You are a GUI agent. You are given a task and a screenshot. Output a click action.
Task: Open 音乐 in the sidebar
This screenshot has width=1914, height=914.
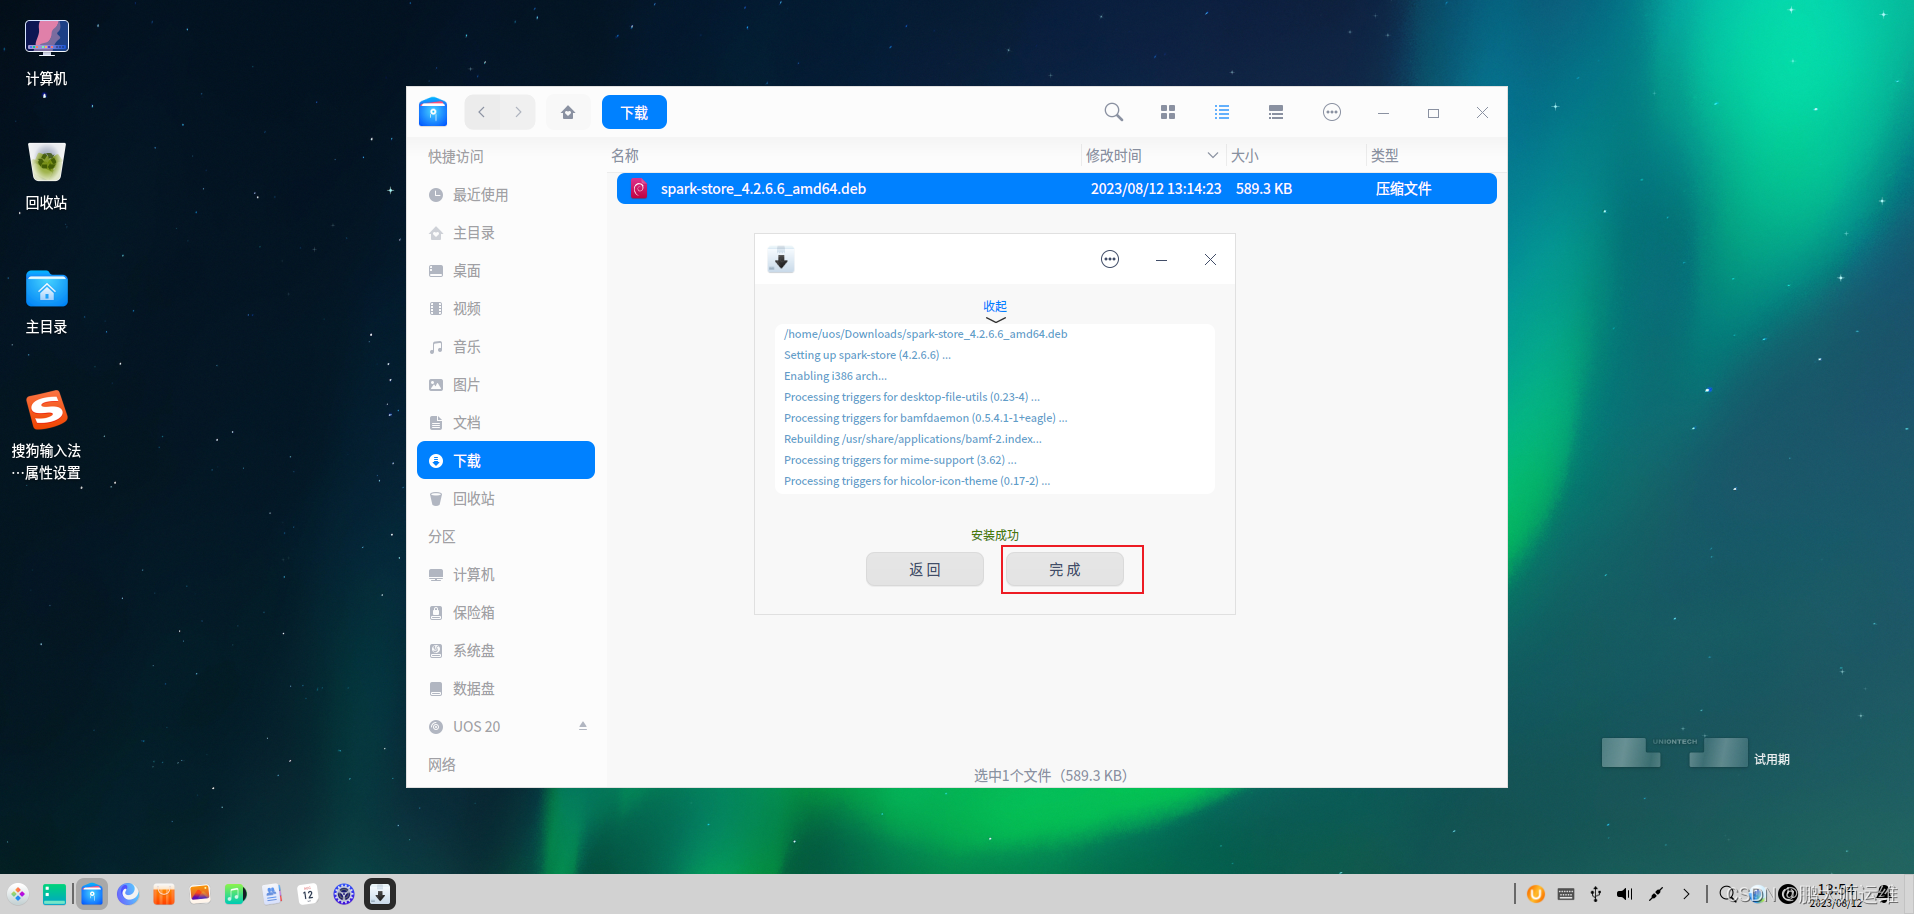click(x=506, y=347)
